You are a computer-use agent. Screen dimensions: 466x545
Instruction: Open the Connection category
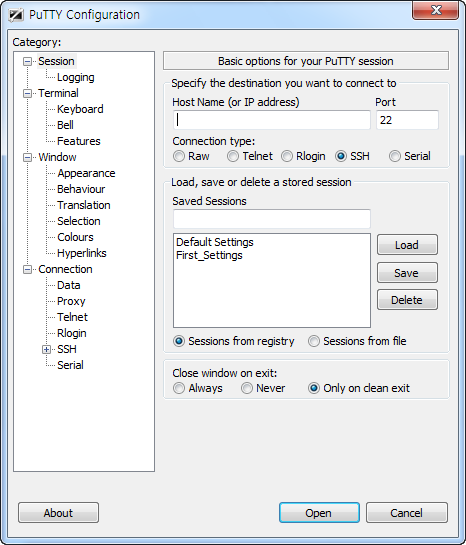(x=65, y=269)
